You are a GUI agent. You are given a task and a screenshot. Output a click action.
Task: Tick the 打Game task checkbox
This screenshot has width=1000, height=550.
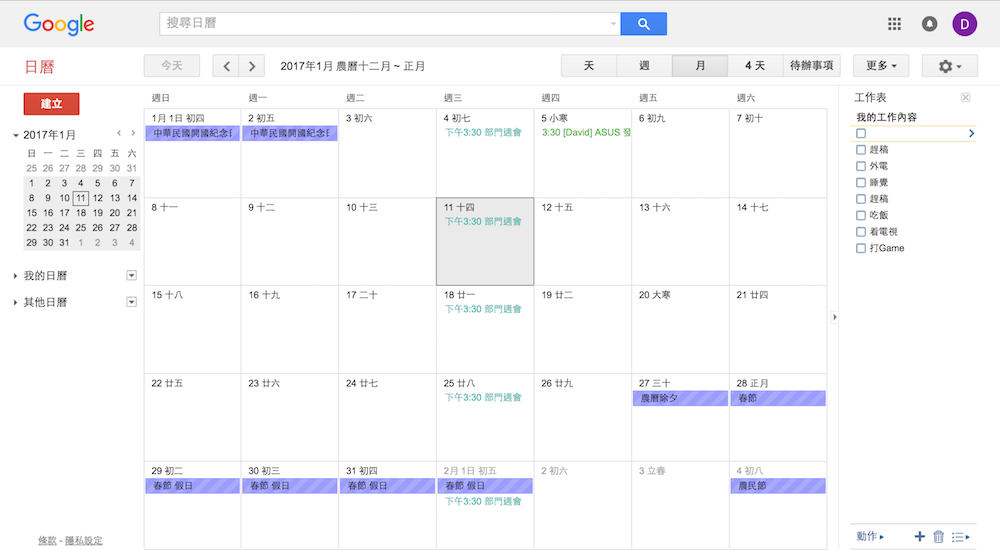click(860, 248)
